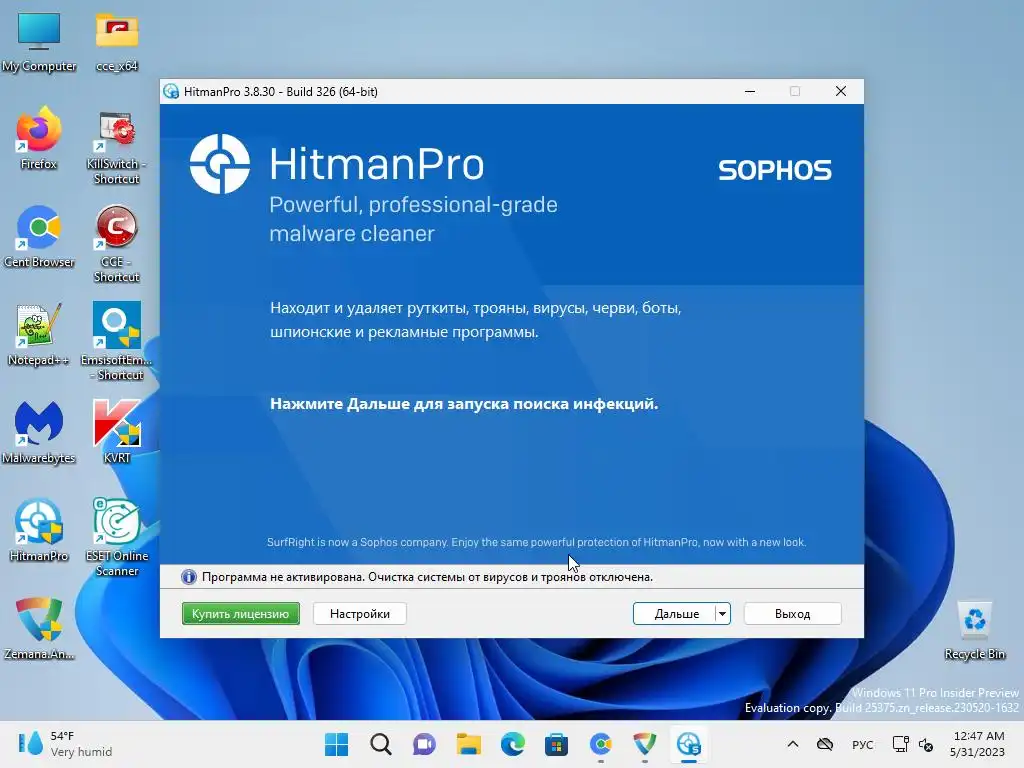
Task: Open Microsoft Store from the taskbar
Action: pos(556,744)
